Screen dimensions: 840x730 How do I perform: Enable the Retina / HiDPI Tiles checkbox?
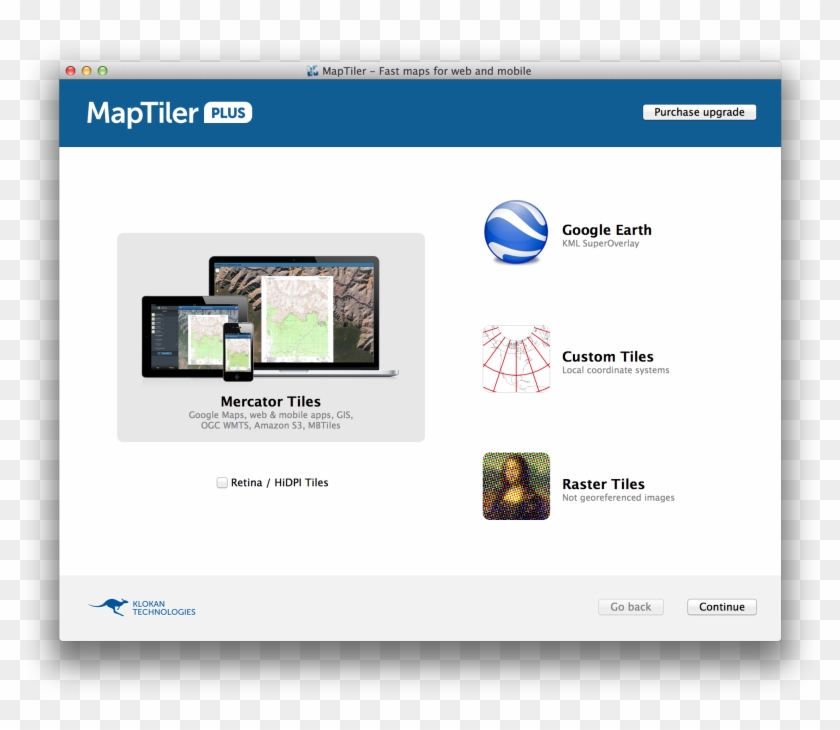[x=222, y=483]
